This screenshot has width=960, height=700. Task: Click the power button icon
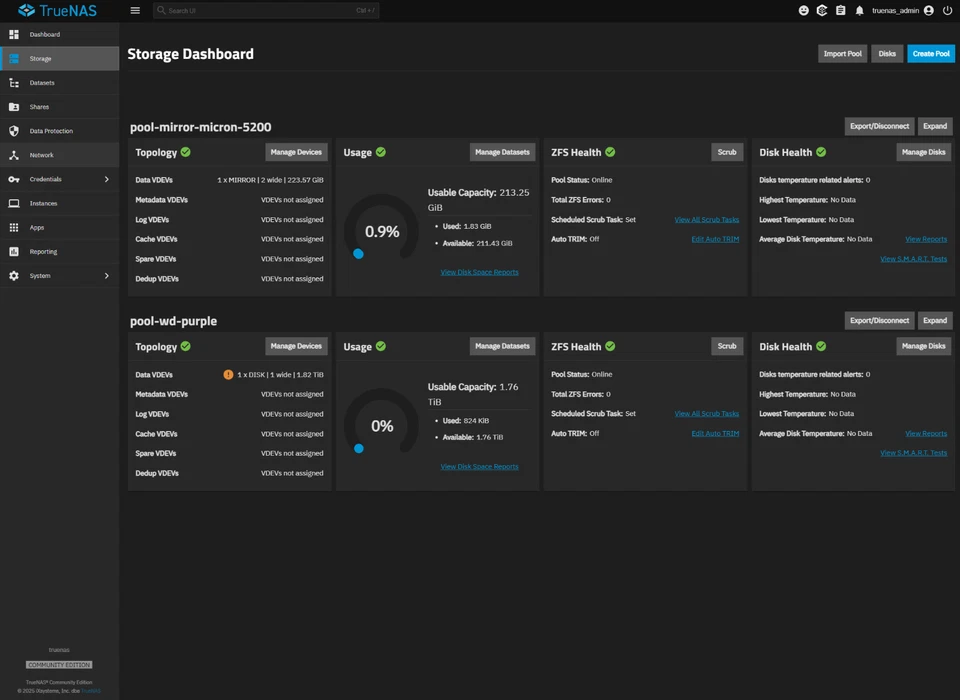pyautogui.click(x=947, y=10)
